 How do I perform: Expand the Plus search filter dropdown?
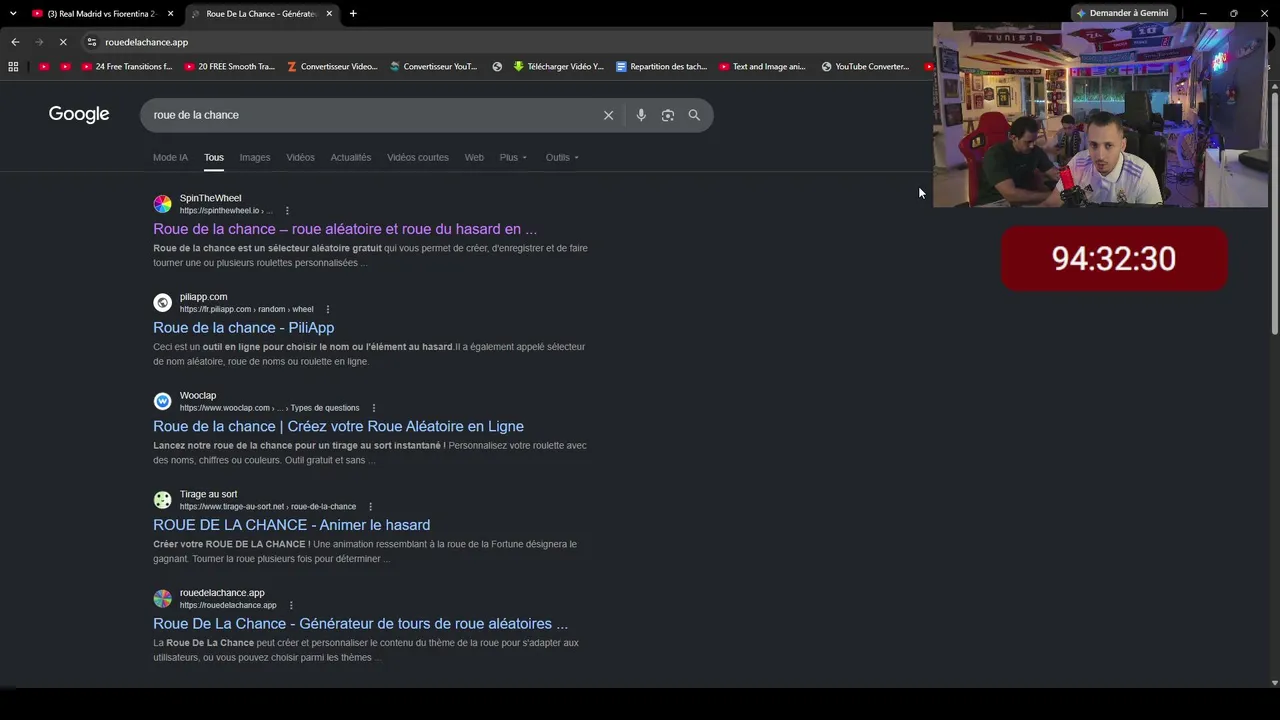coord(513,157)
